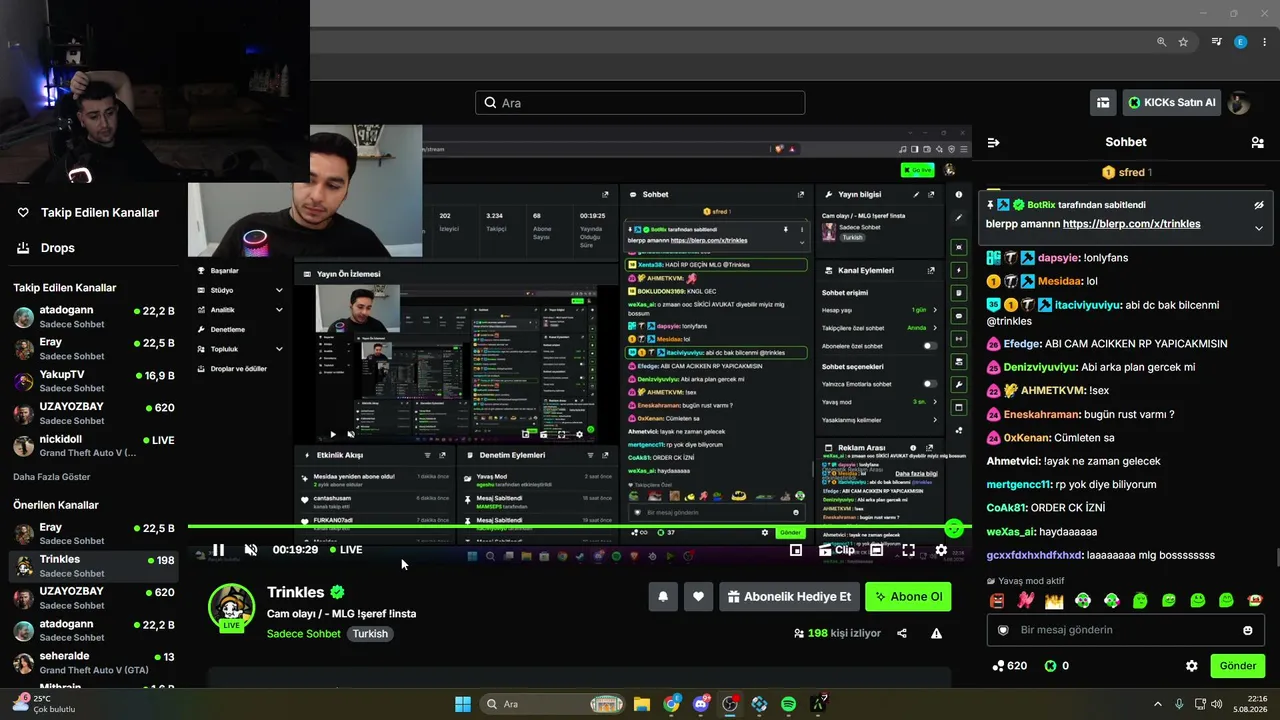Viewport: 1280px width, 720px height.
Task: Unmute the stream audio
Action: [x=251, y=550]
